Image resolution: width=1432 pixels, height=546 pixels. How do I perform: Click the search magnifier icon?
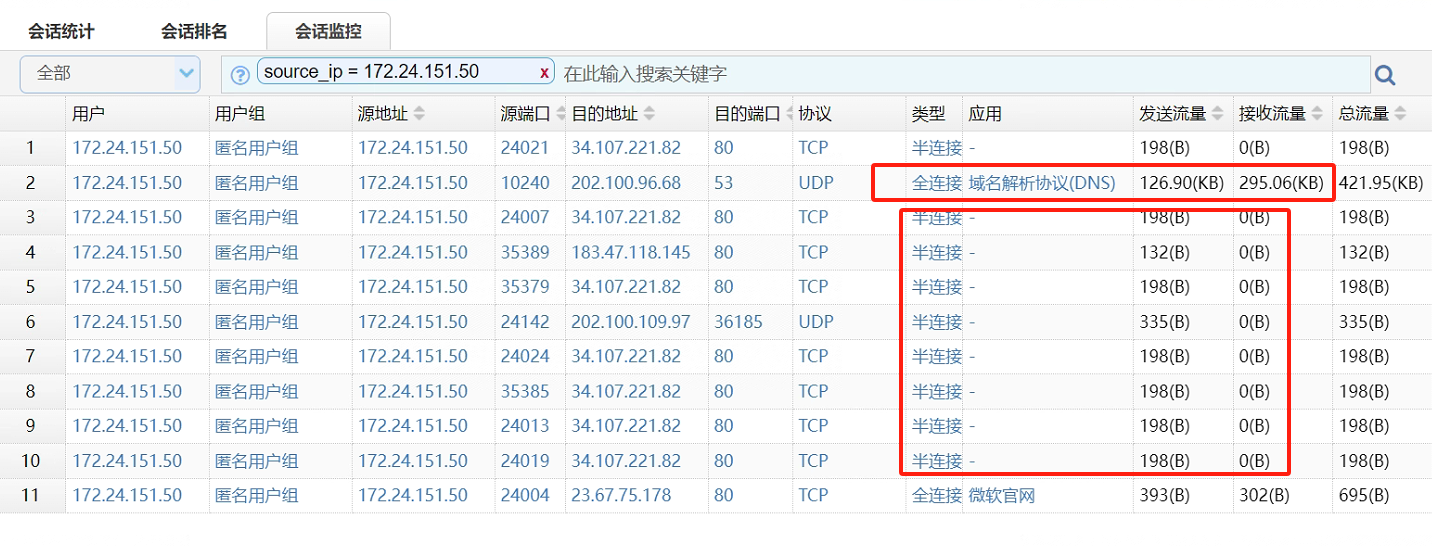[1385, 75]
